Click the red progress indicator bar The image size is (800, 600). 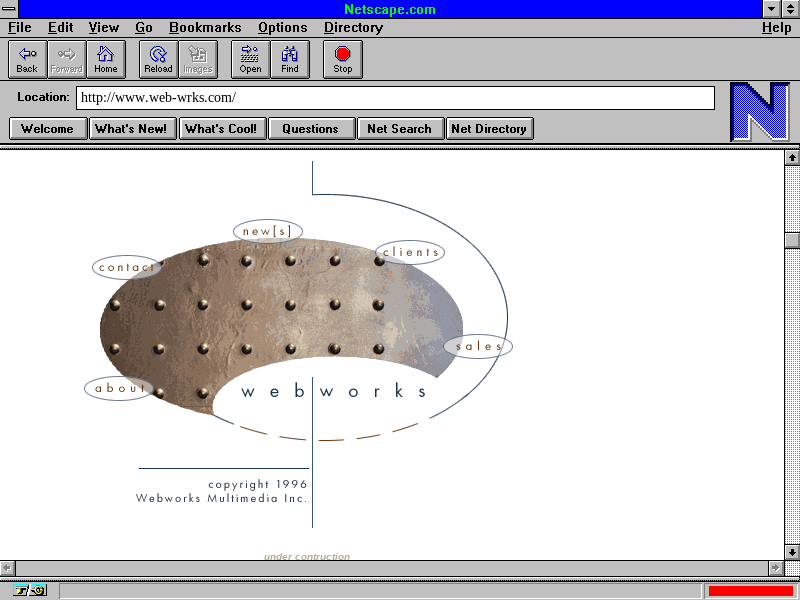[x=750, y=590]
